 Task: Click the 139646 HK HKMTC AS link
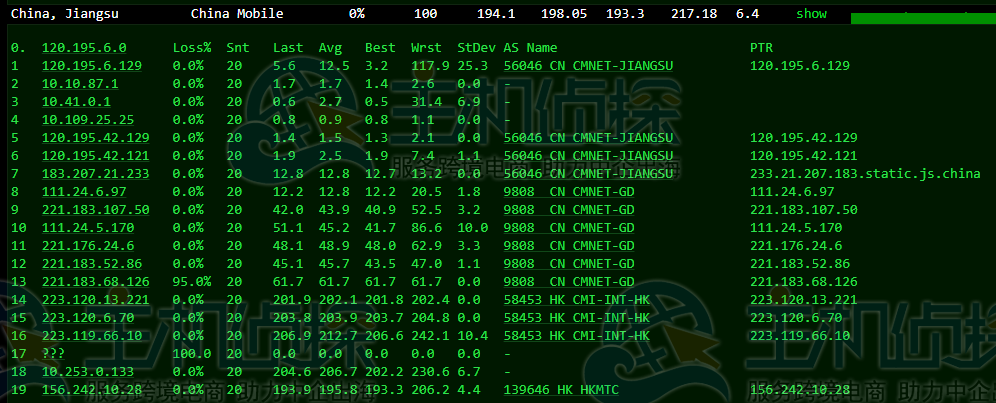pos(569,390)
